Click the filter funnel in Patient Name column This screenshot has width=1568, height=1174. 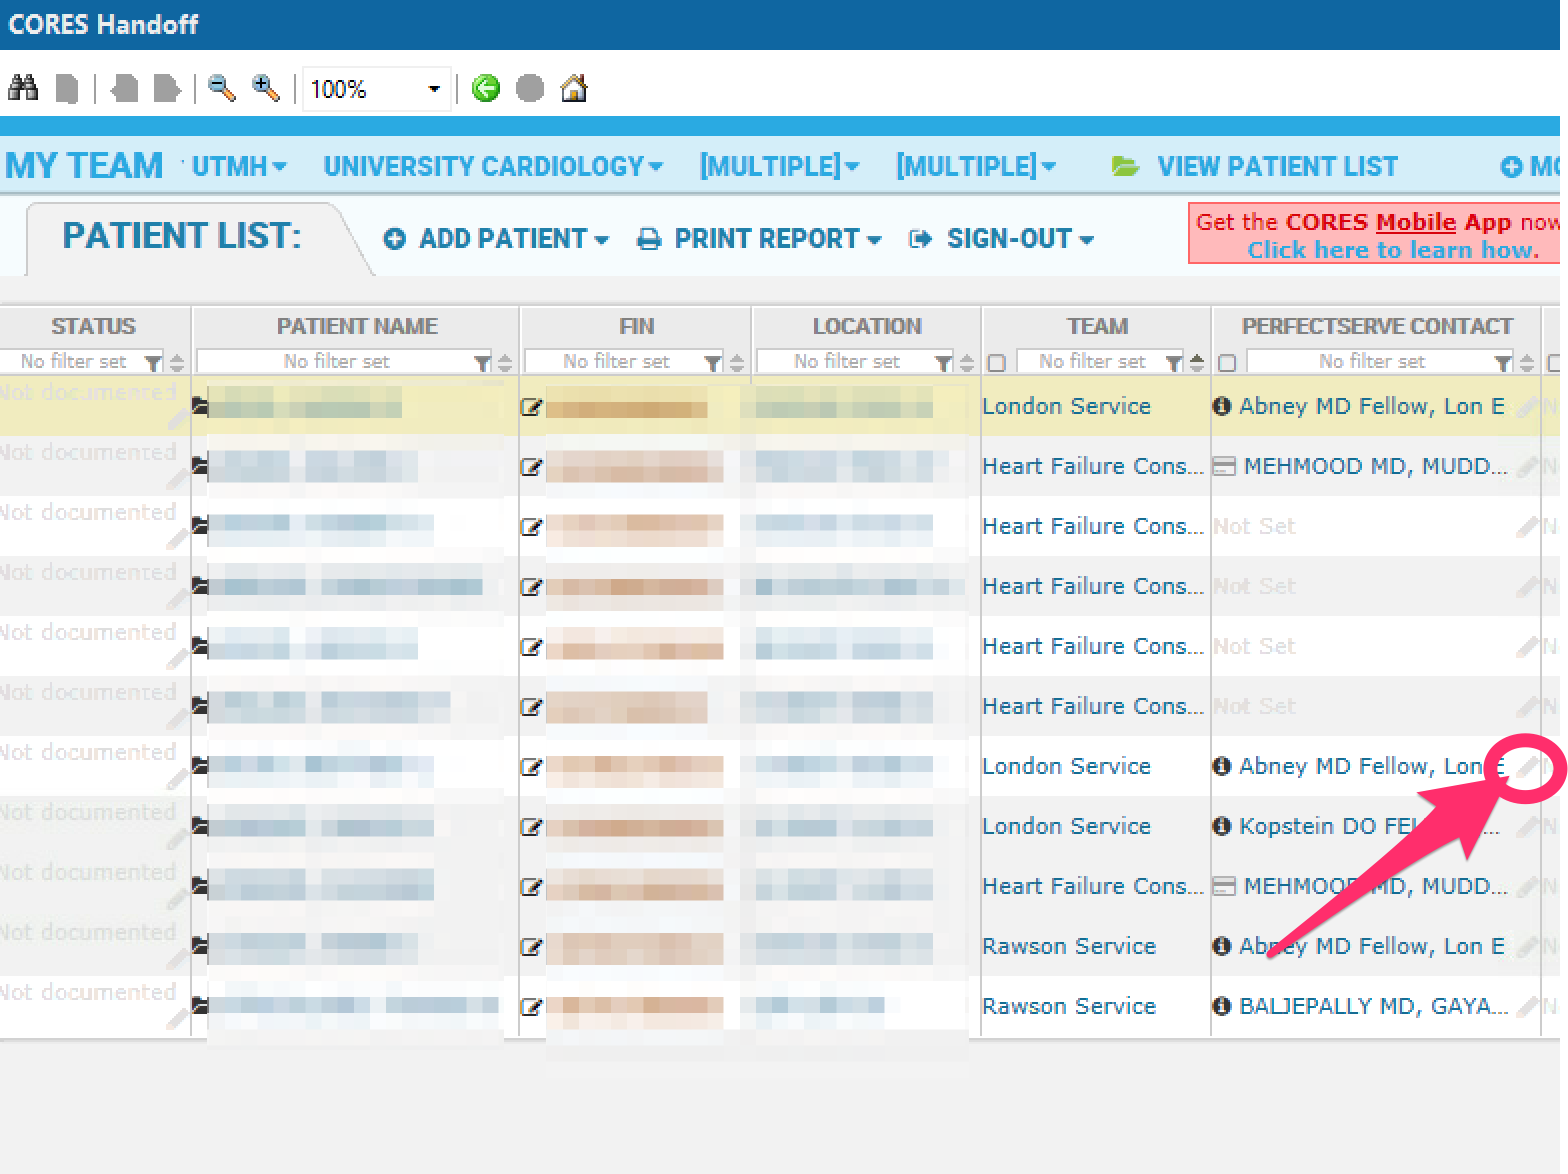[482, 362]
